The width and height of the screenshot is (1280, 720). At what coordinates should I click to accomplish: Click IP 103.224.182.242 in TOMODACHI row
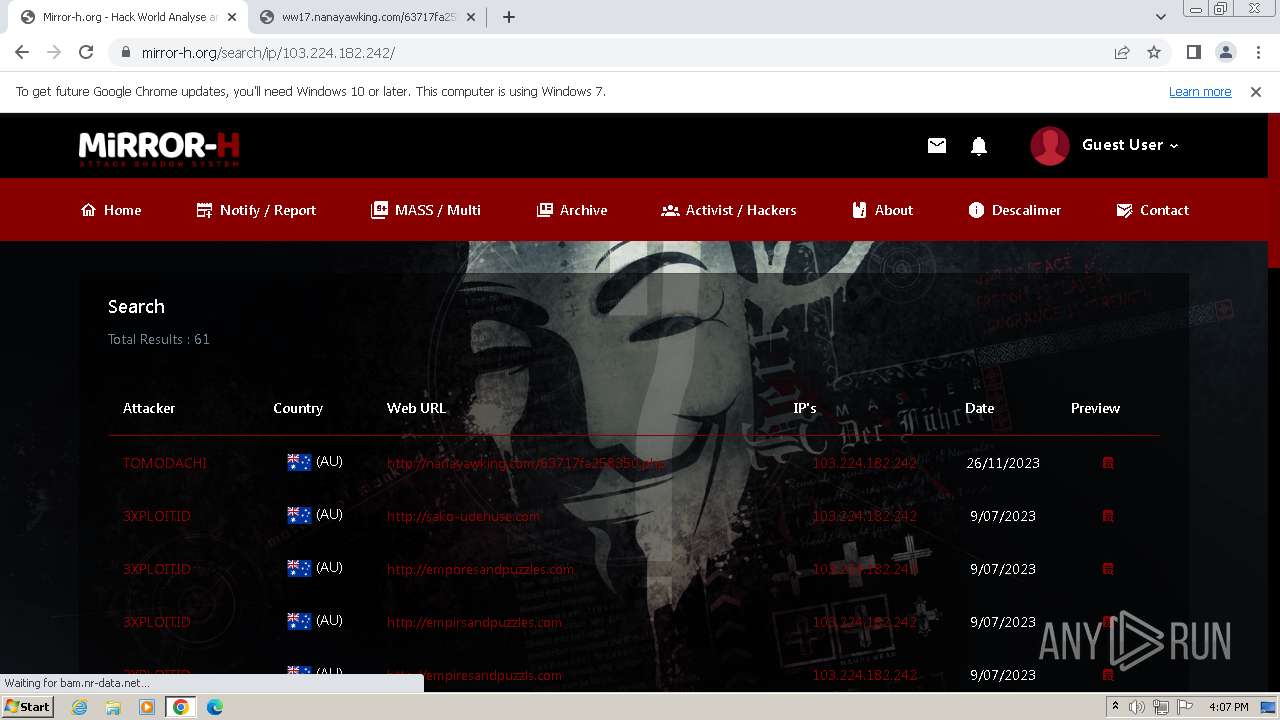coord(864,463)
